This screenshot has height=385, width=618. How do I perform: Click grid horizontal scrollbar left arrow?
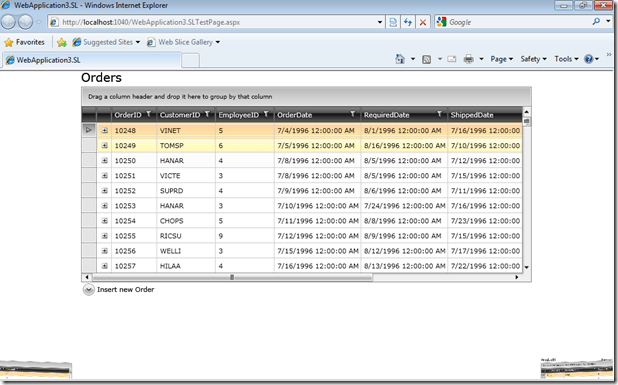coord(87,277)
